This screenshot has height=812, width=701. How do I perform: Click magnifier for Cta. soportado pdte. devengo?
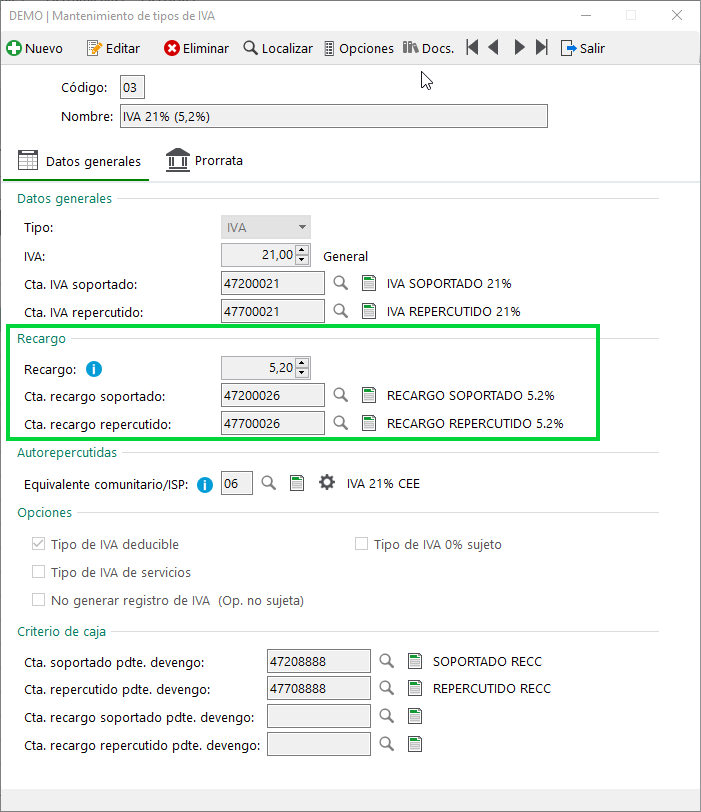[x=386, y=661]
